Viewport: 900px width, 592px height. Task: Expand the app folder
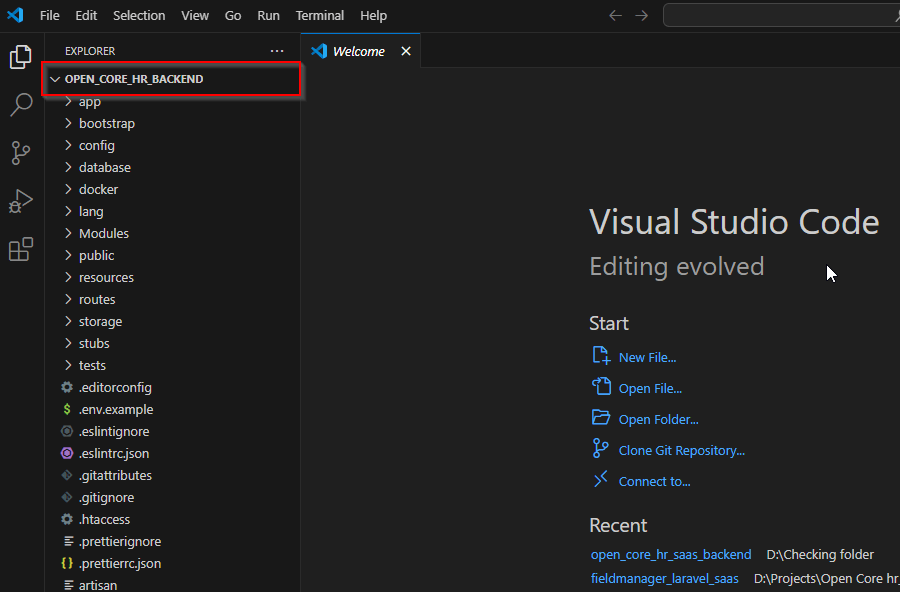(x=68, y=102)
